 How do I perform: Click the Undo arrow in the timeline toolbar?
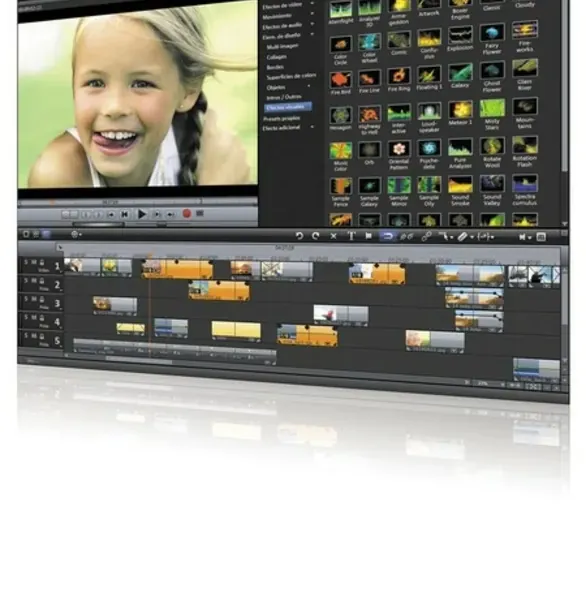(x=300, y=236)
